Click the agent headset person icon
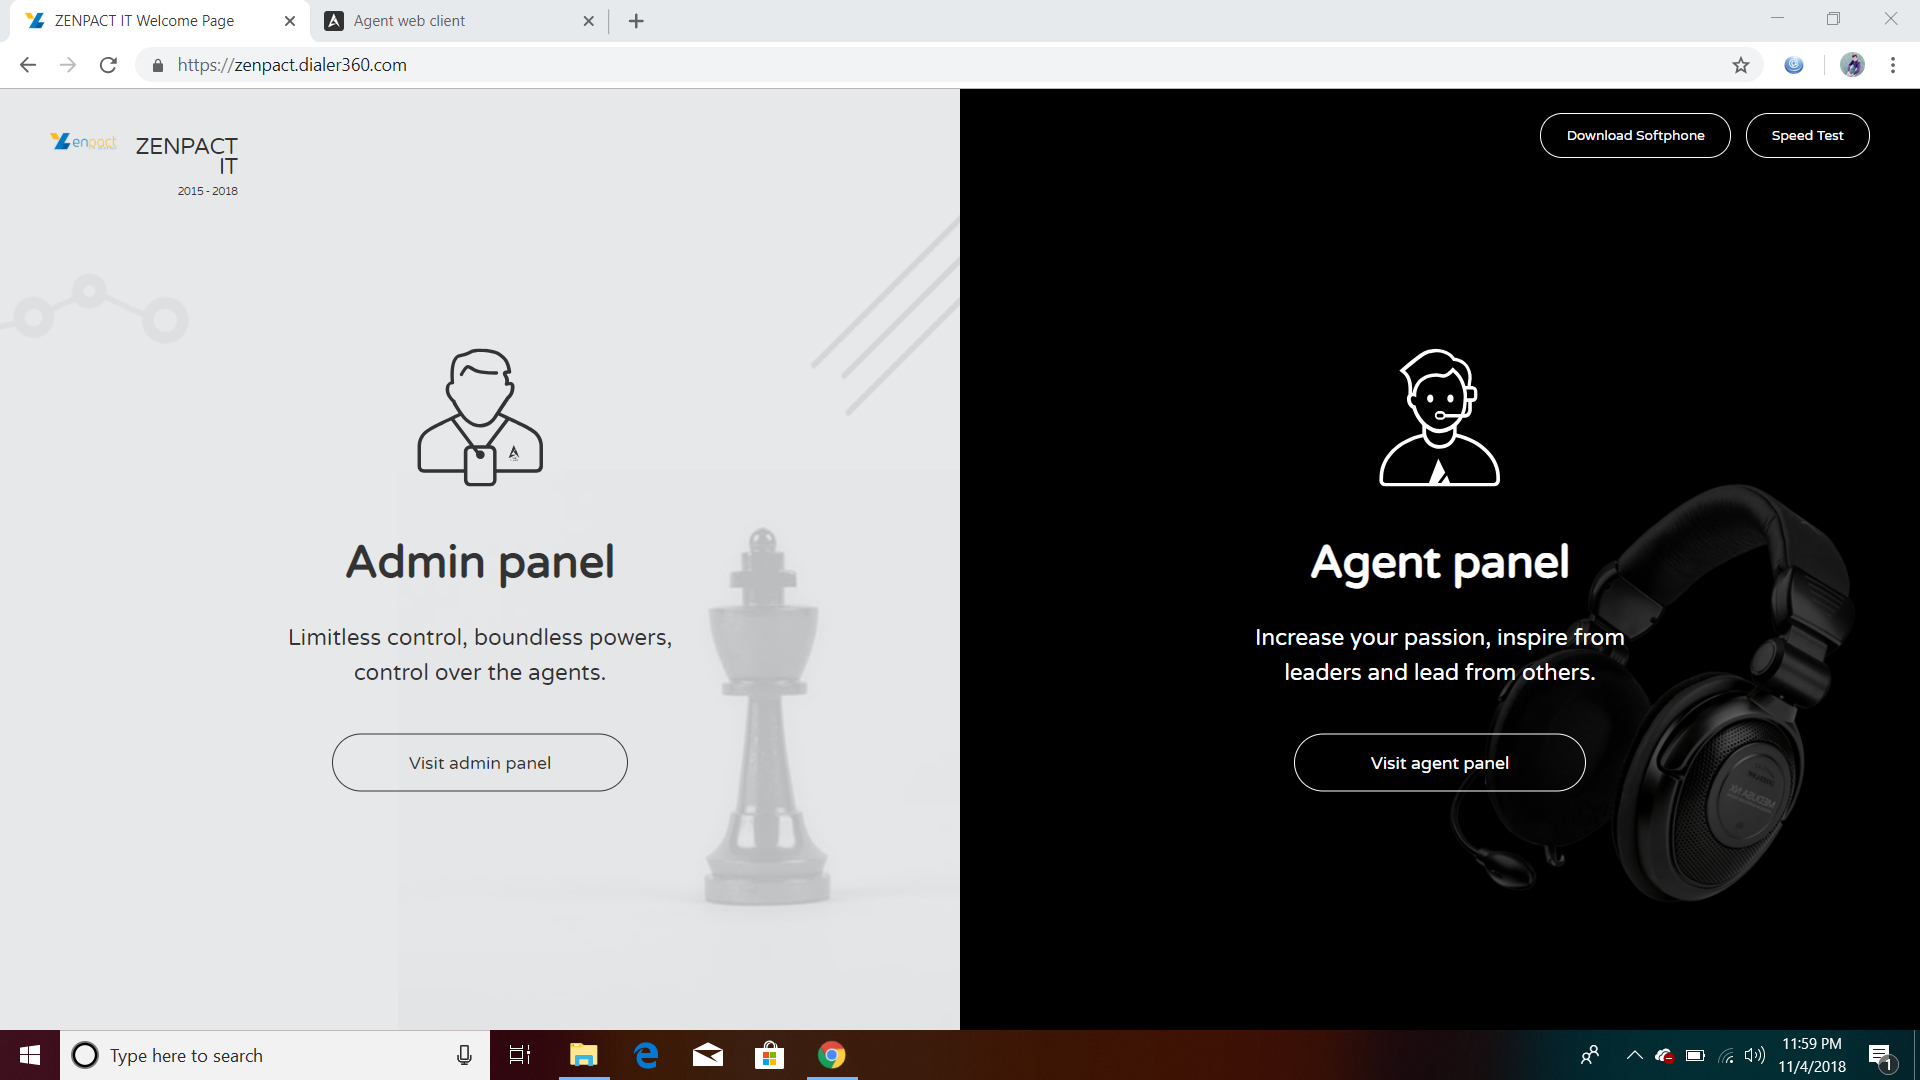 tap(1439, 417)
